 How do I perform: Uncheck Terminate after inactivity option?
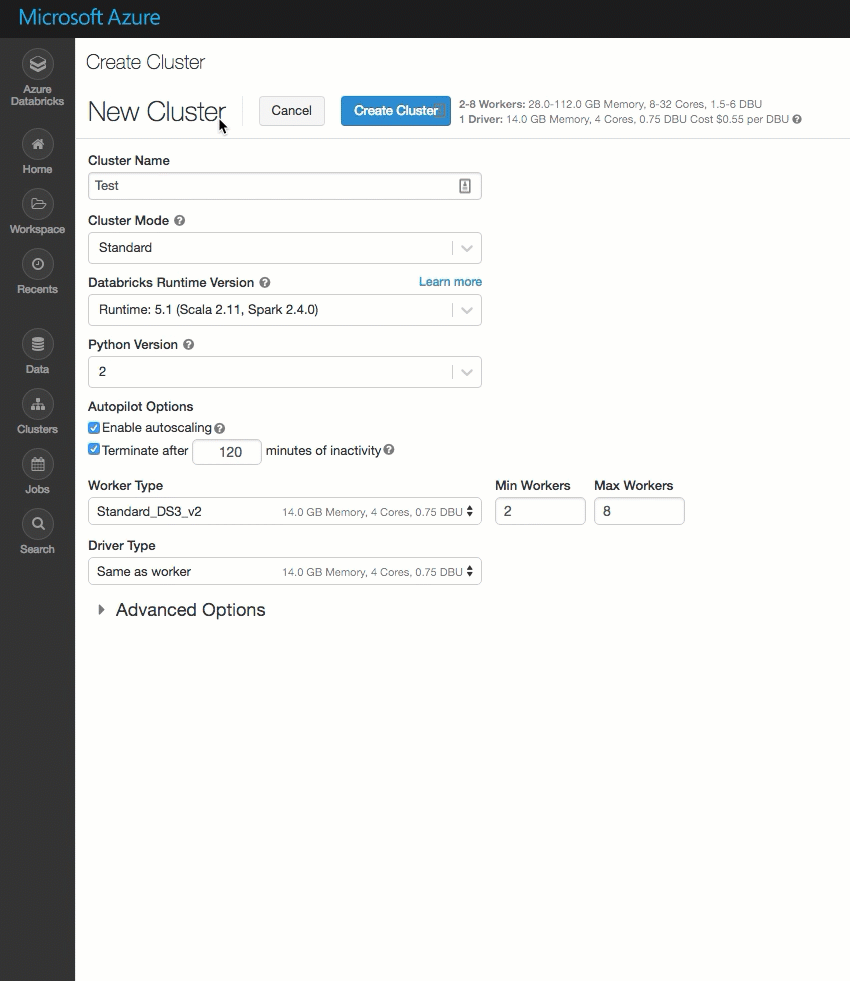[93, 449]
